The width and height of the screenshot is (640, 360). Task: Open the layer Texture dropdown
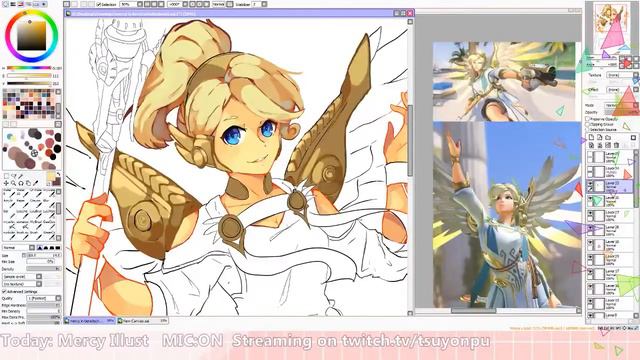point(622,75)
